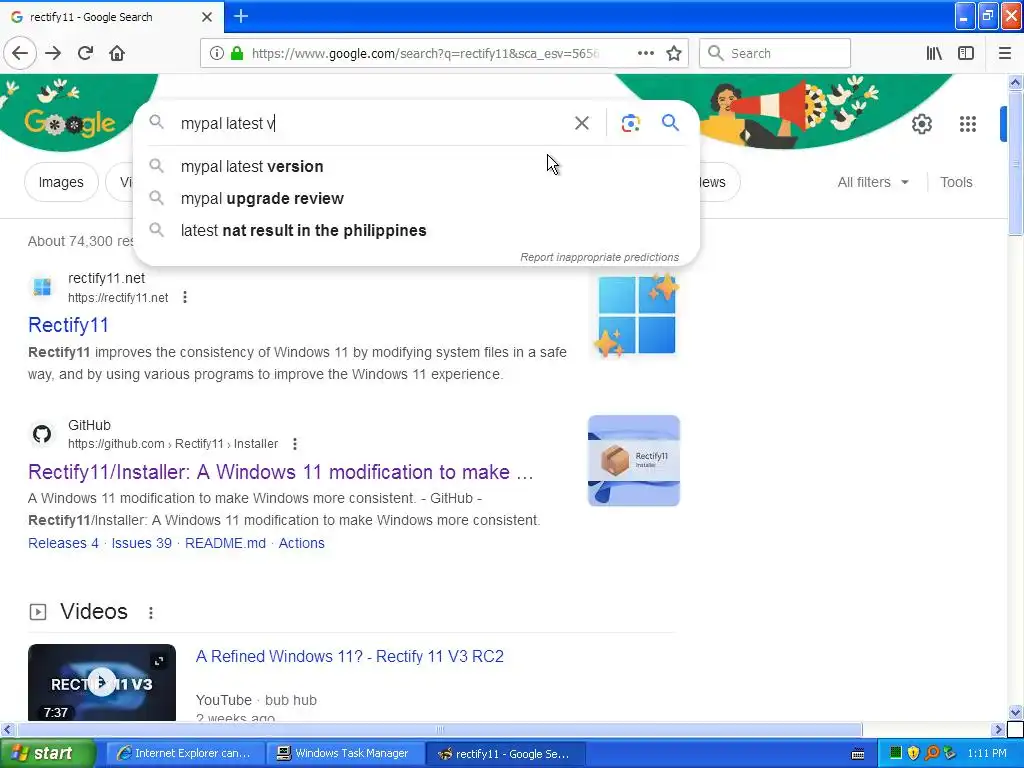The height and width of the screenshot is (768, 1024).
Task: Click the GitHub octocat favicon
Action: [42, 434]
